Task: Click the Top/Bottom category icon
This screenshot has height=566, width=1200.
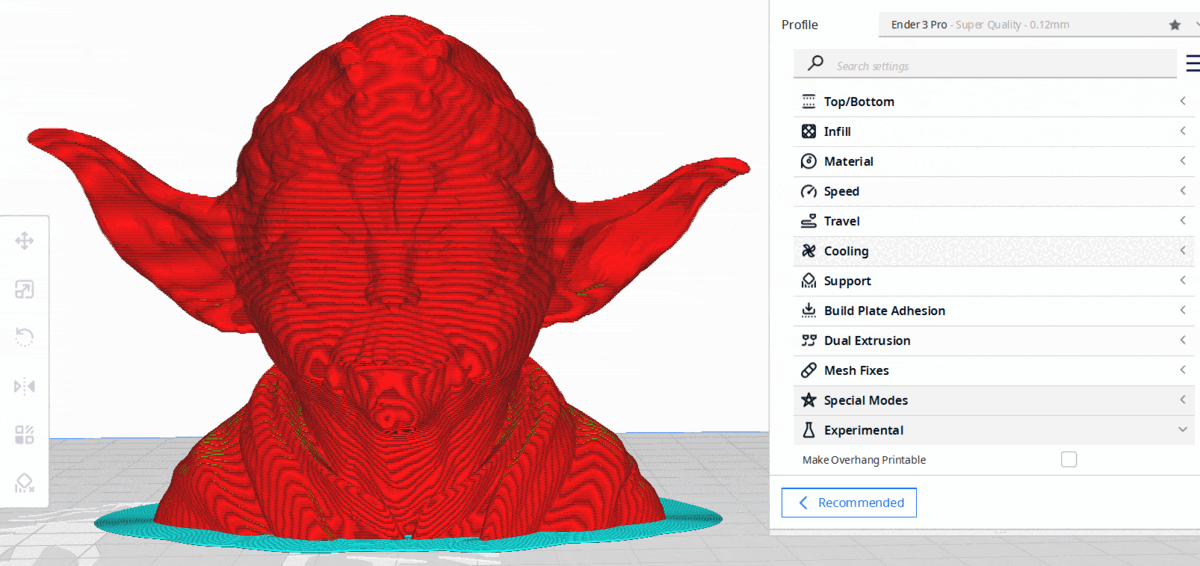Action: (x=809, y=102)
